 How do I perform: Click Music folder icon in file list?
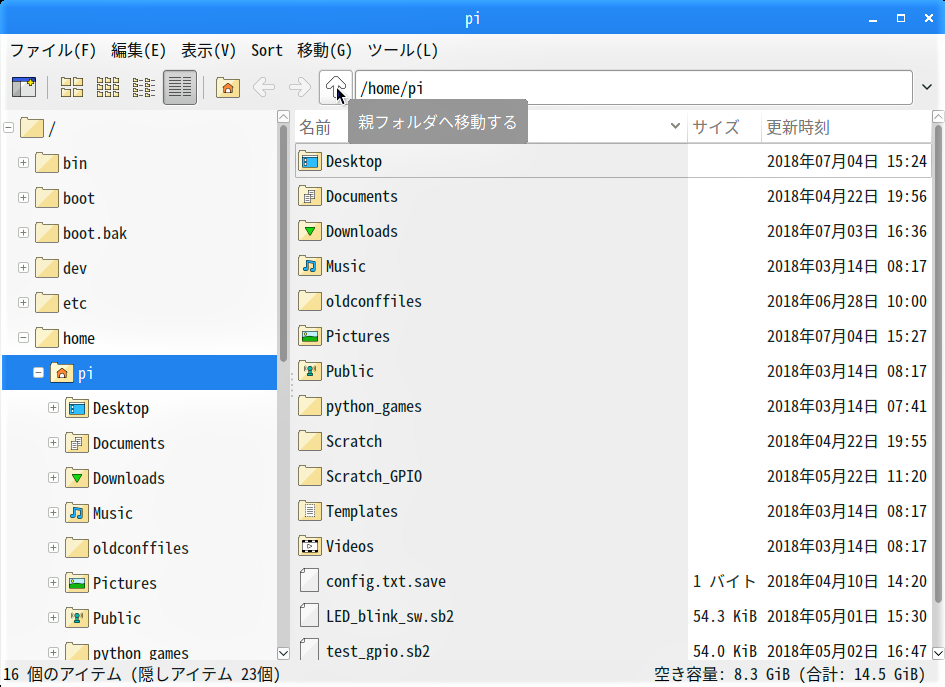[x=310, y=266]
